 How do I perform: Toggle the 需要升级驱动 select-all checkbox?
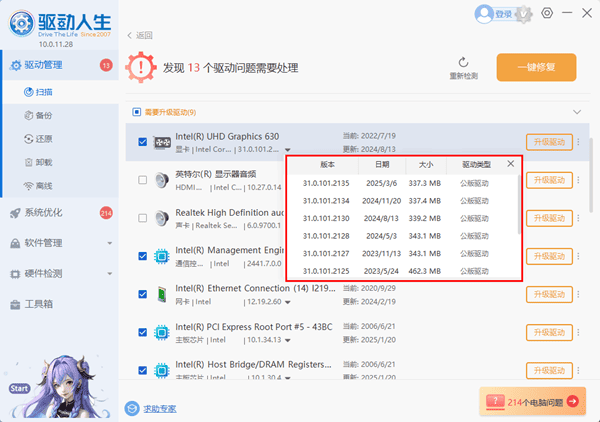[x=137, y=112]
